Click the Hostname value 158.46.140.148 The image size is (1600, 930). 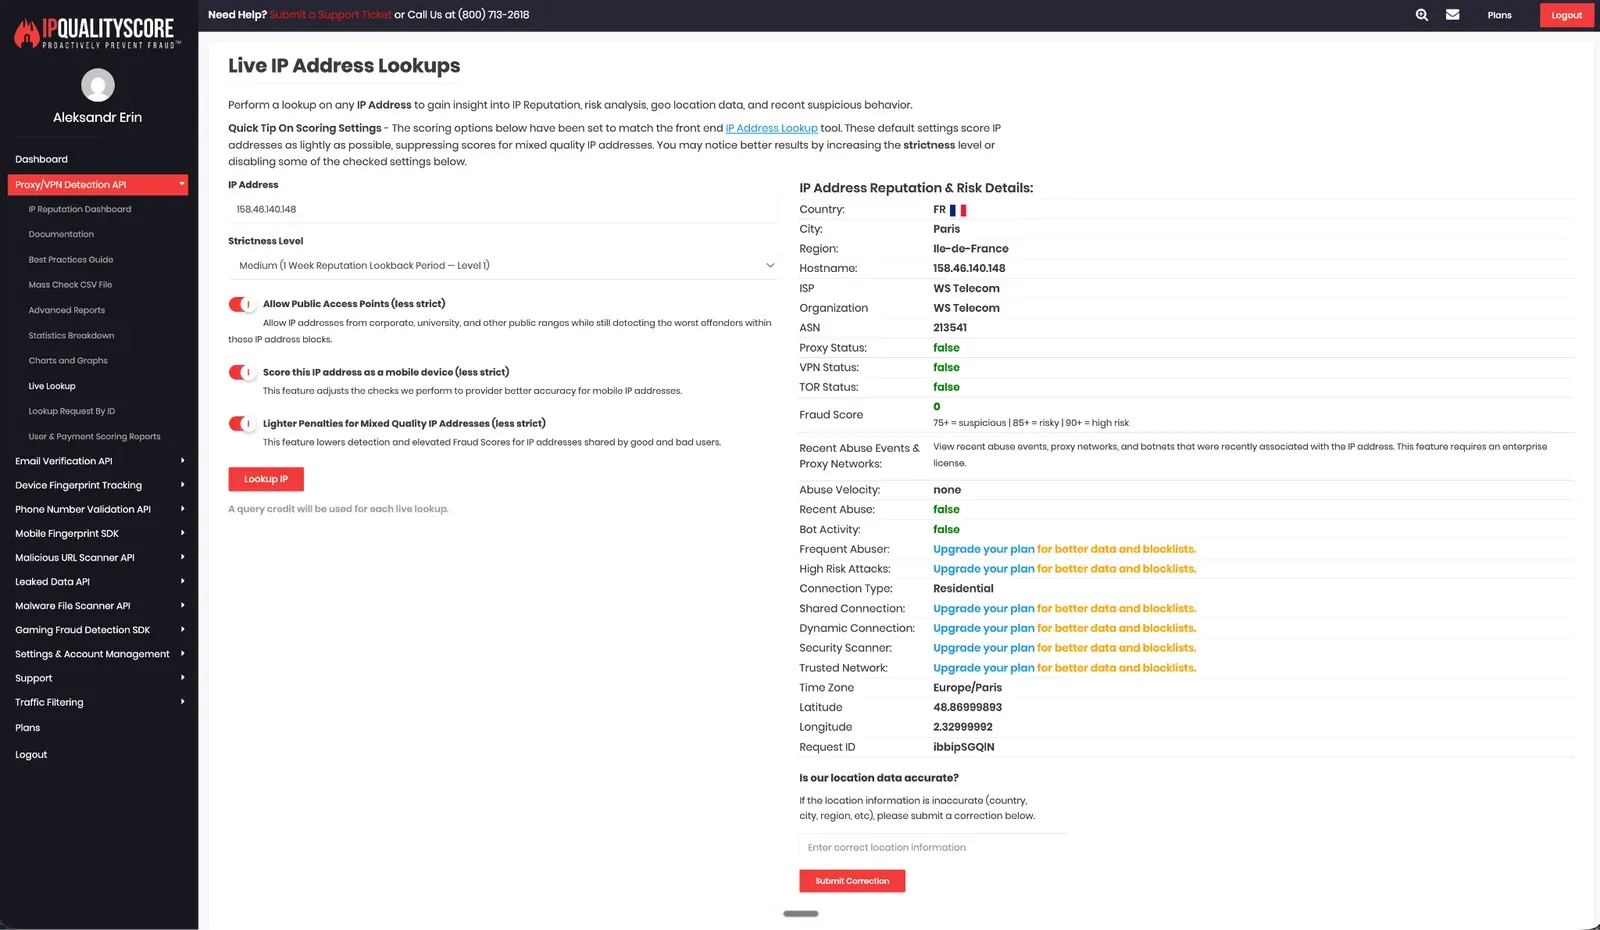click(x=969, y=268)
